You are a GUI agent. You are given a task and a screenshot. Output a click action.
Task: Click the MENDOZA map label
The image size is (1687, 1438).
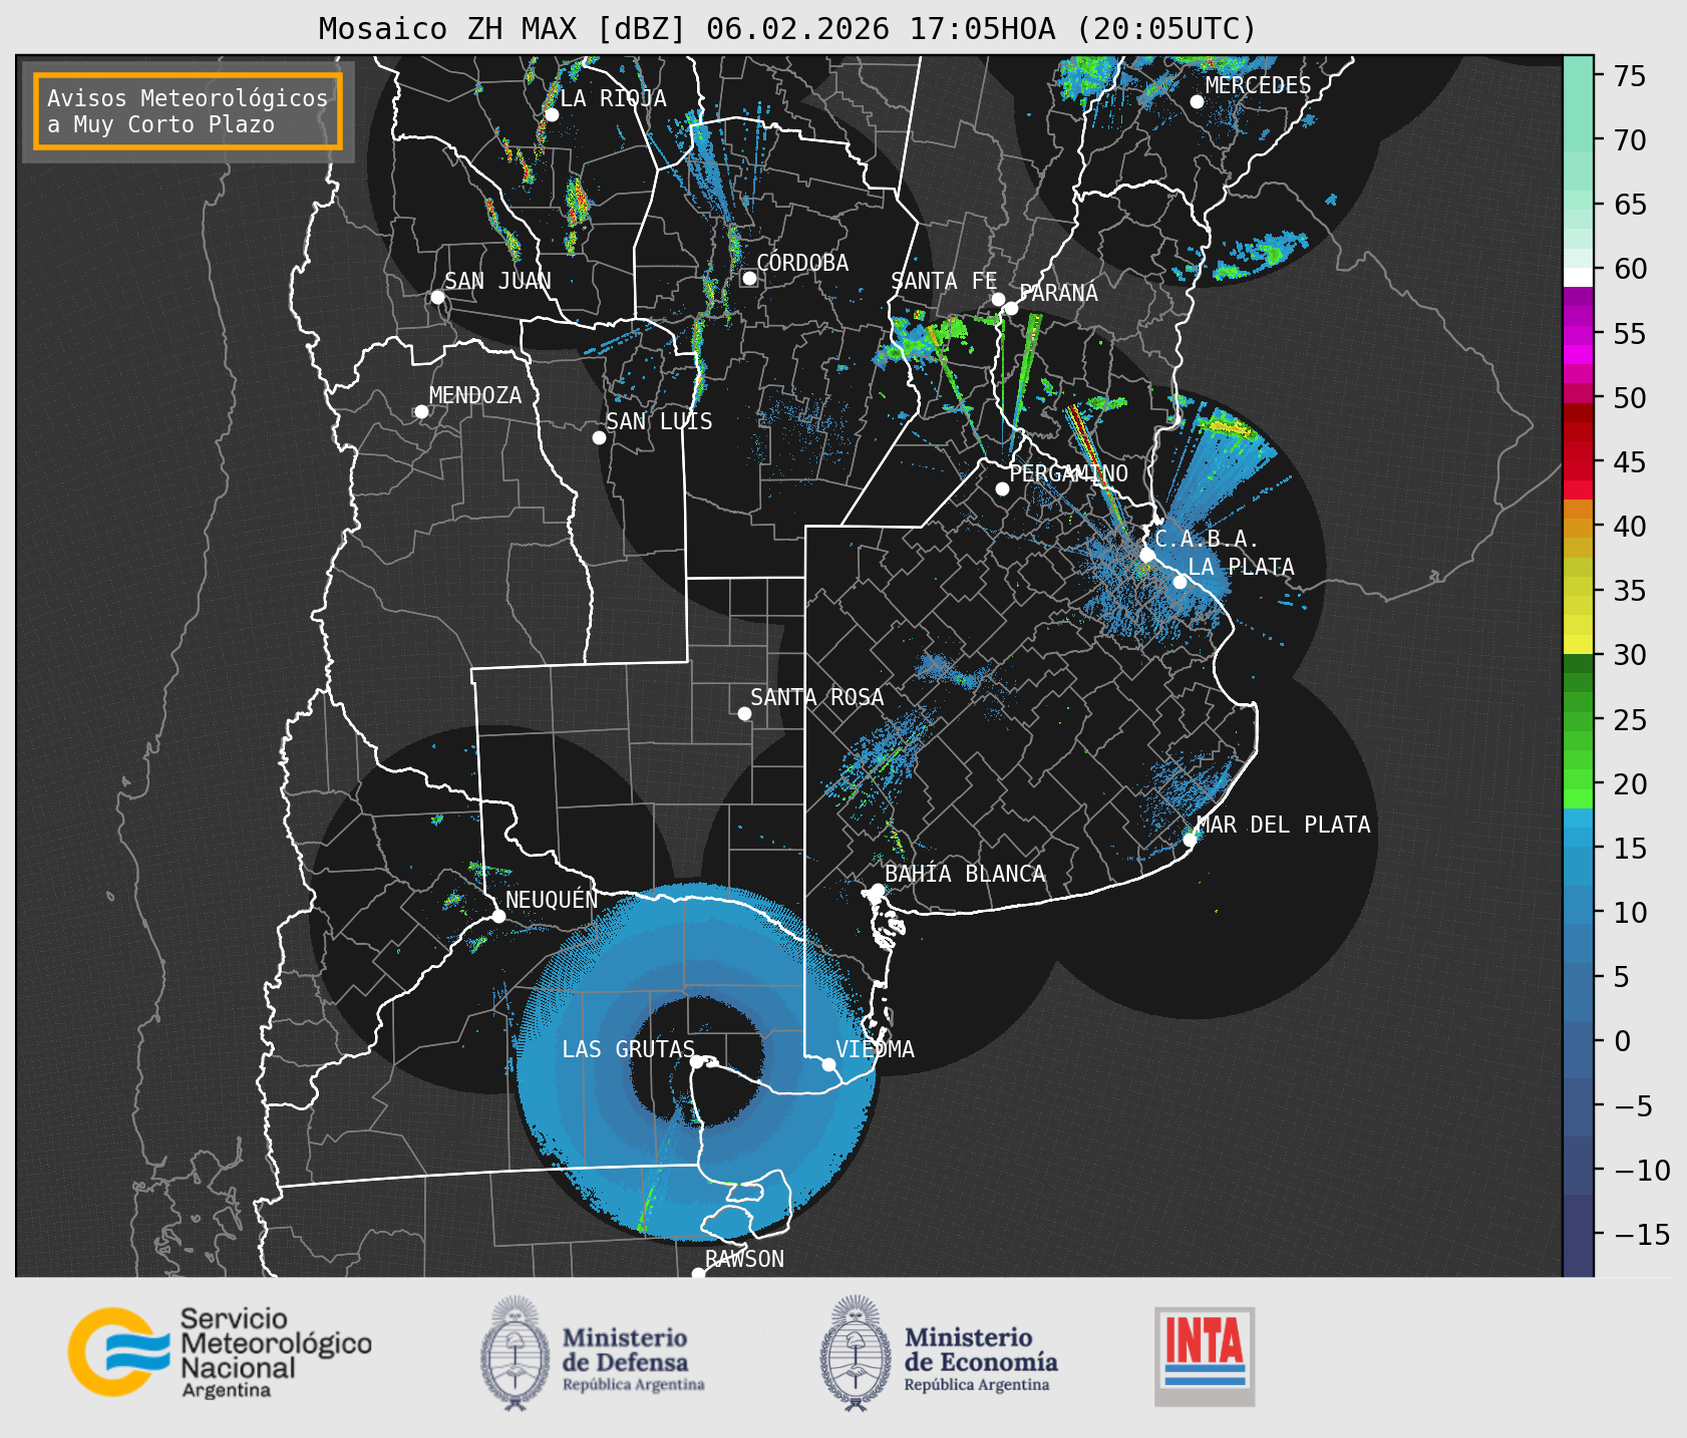point(475,395)
